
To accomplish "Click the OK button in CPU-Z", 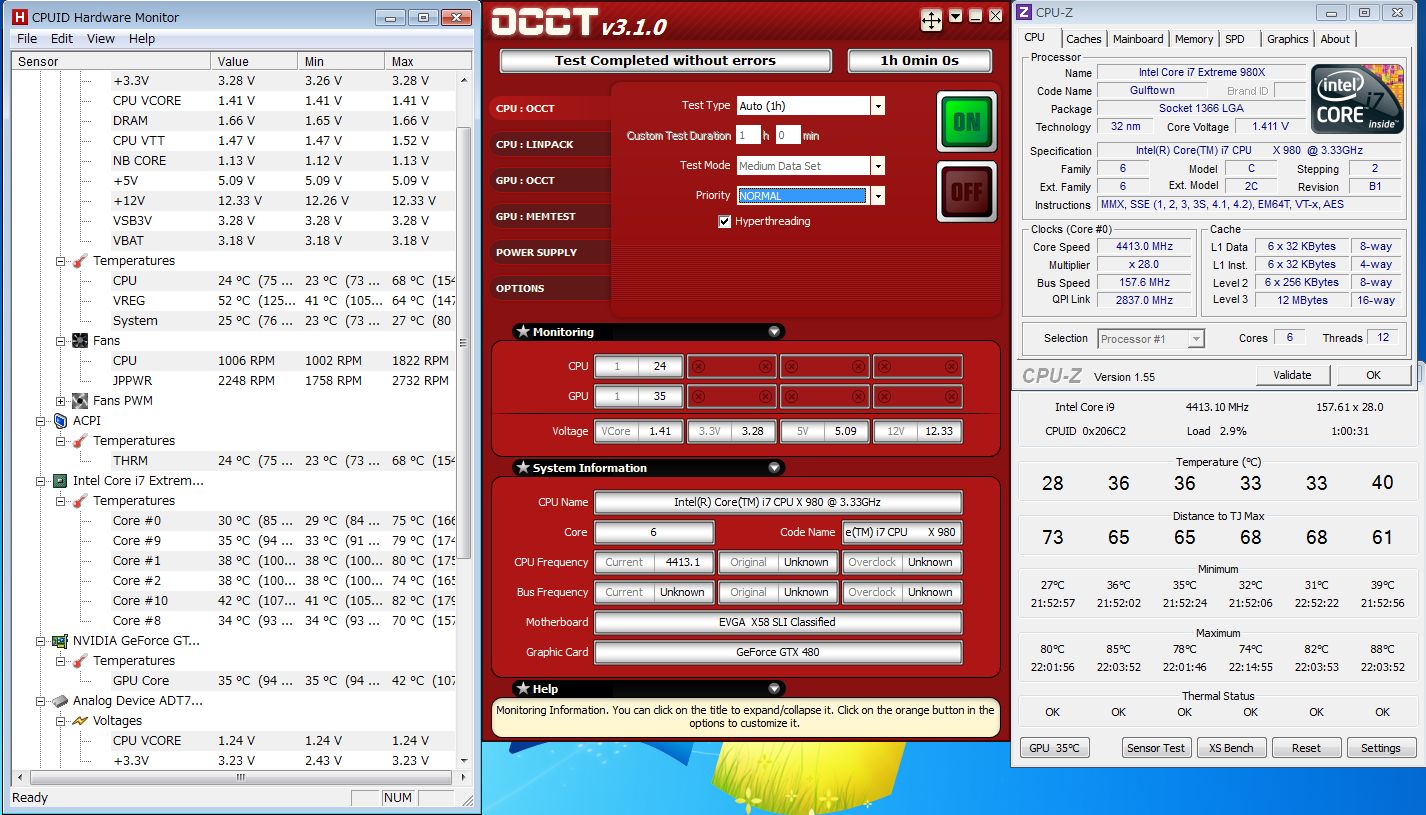I will (x=1373, y=375).
